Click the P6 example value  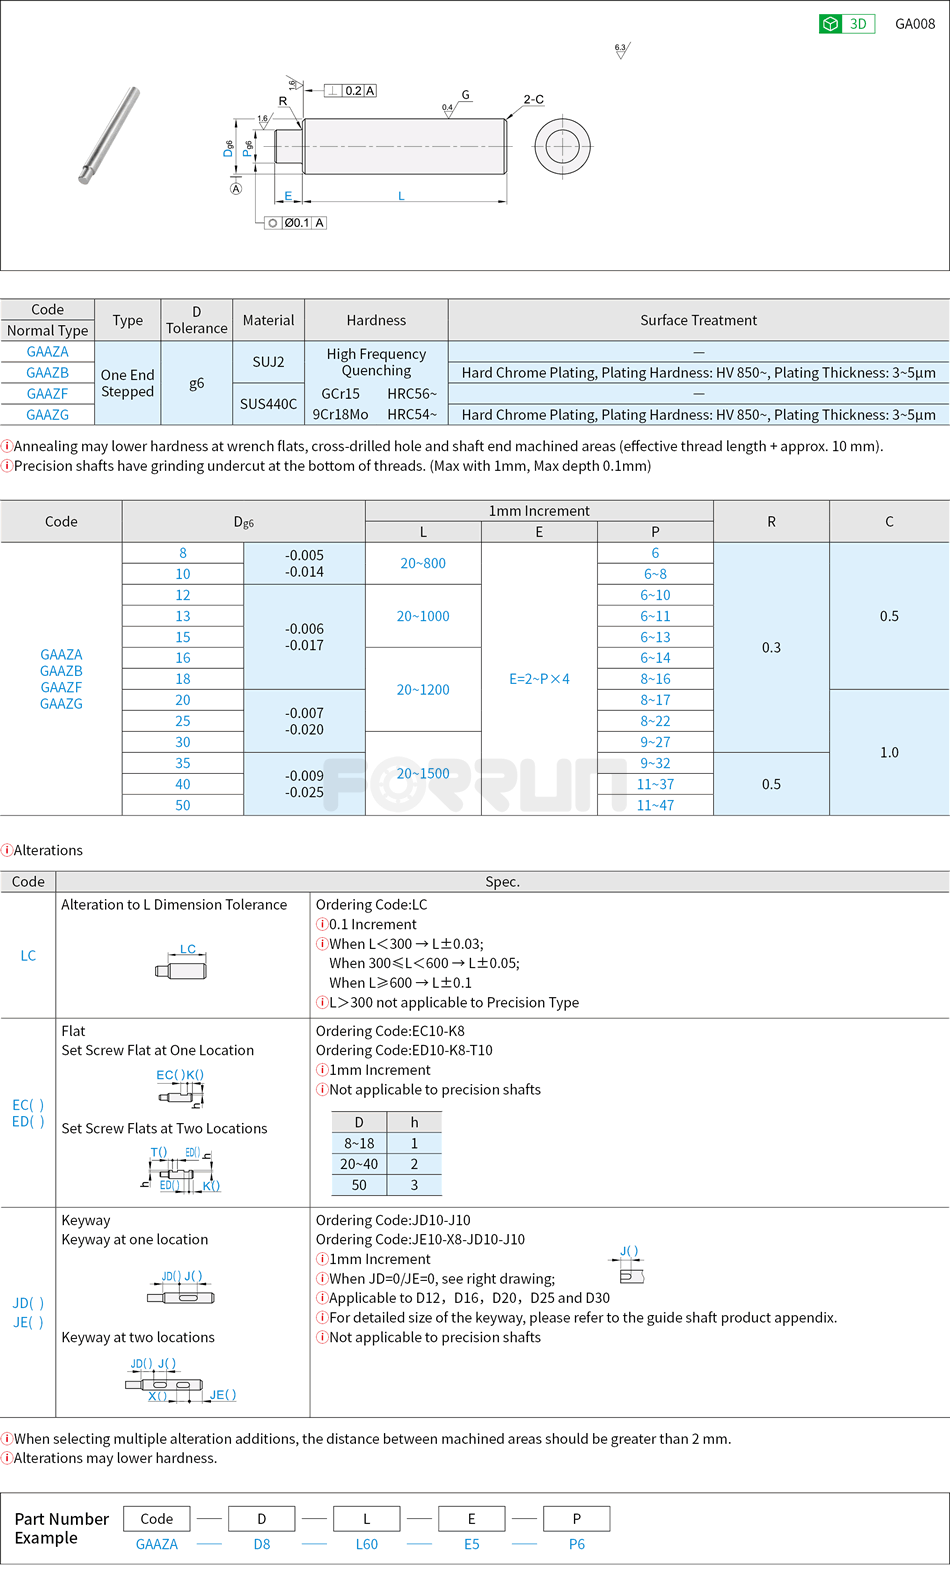(577, 1544)
